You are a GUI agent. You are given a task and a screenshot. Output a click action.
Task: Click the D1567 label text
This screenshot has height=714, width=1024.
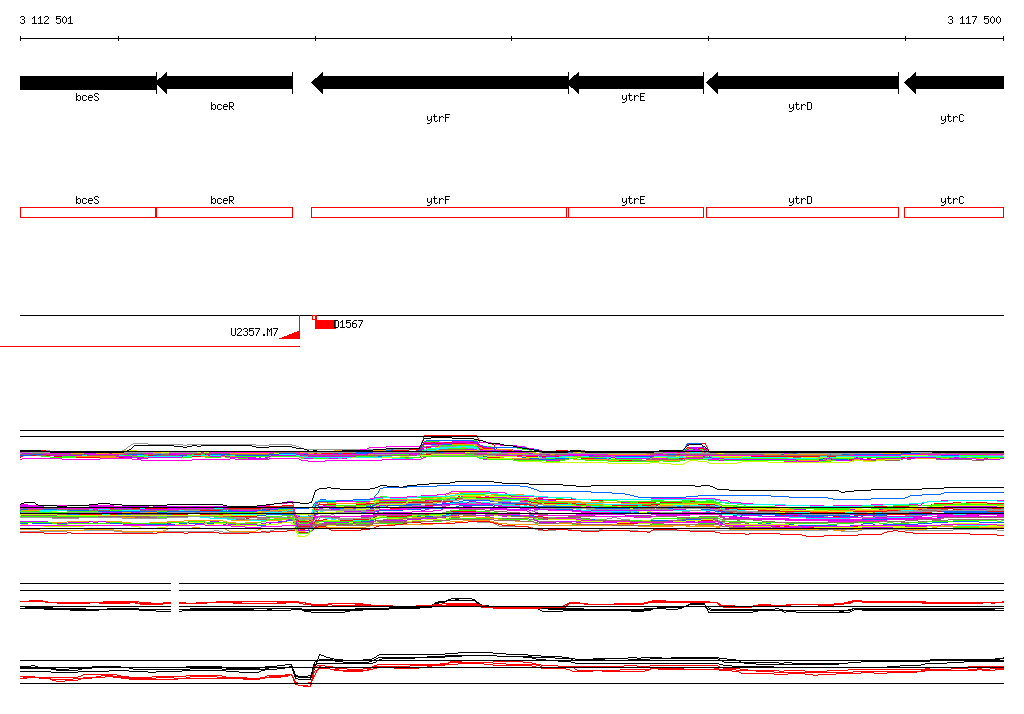(349, 324)
